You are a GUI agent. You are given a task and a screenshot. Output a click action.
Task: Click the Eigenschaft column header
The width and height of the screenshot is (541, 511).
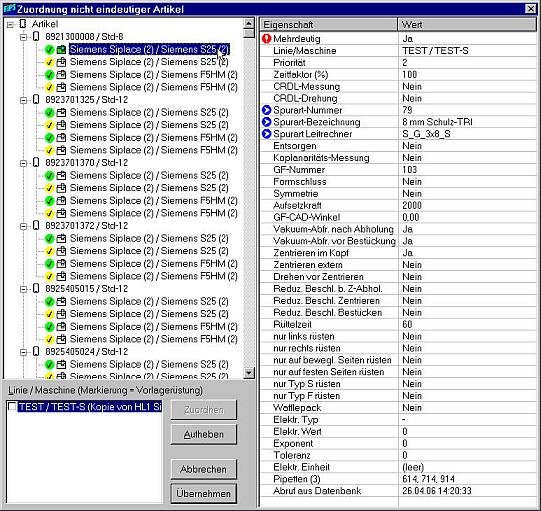(328, 24)
